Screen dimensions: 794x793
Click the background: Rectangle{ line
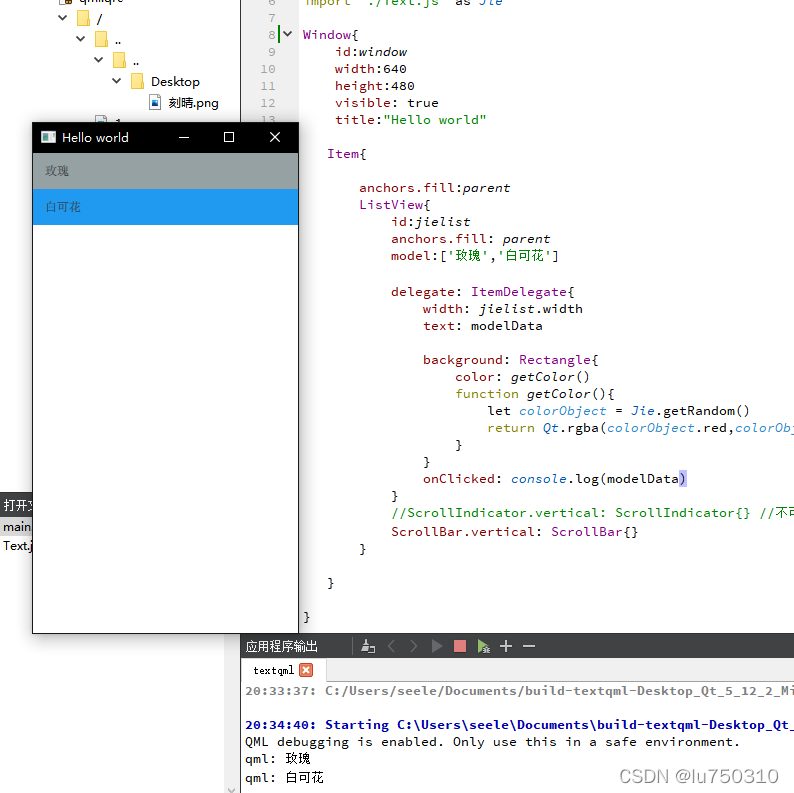(510, 360)
